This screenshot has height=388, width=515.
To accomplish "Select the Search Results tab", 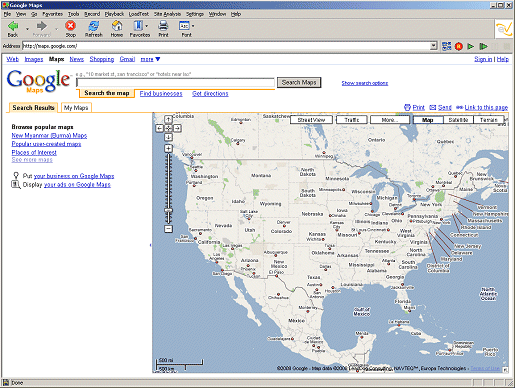I will click(33, 108).
